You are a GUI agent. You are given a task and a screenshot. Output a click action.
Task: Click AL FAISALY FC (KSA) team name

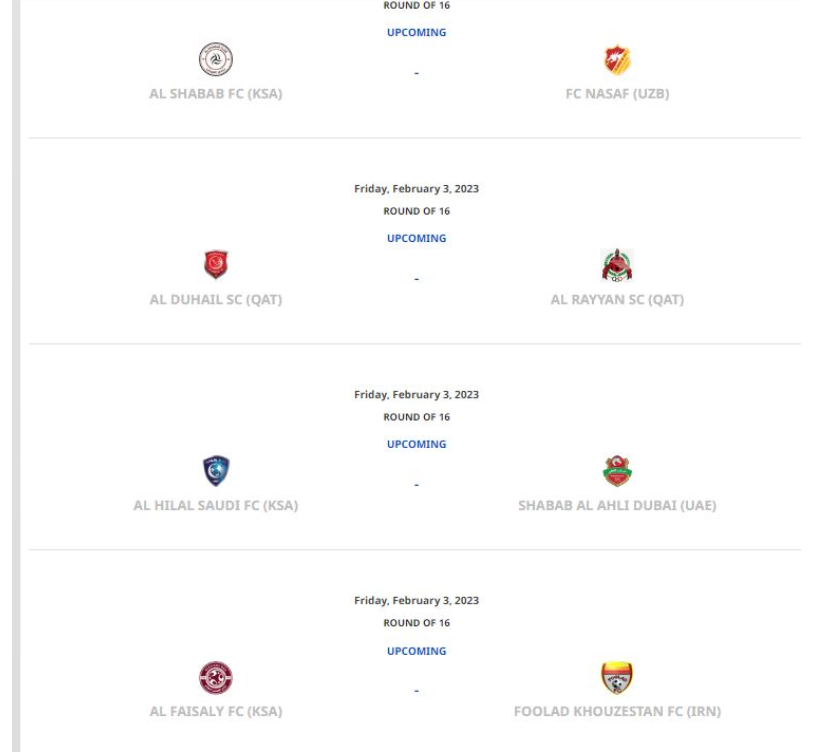click(x=215, y=711)
